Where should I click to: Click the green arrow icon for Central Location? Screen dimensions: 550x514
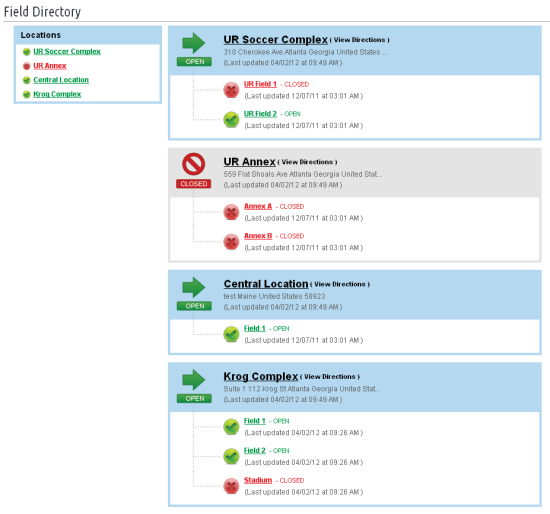point(194,287)
